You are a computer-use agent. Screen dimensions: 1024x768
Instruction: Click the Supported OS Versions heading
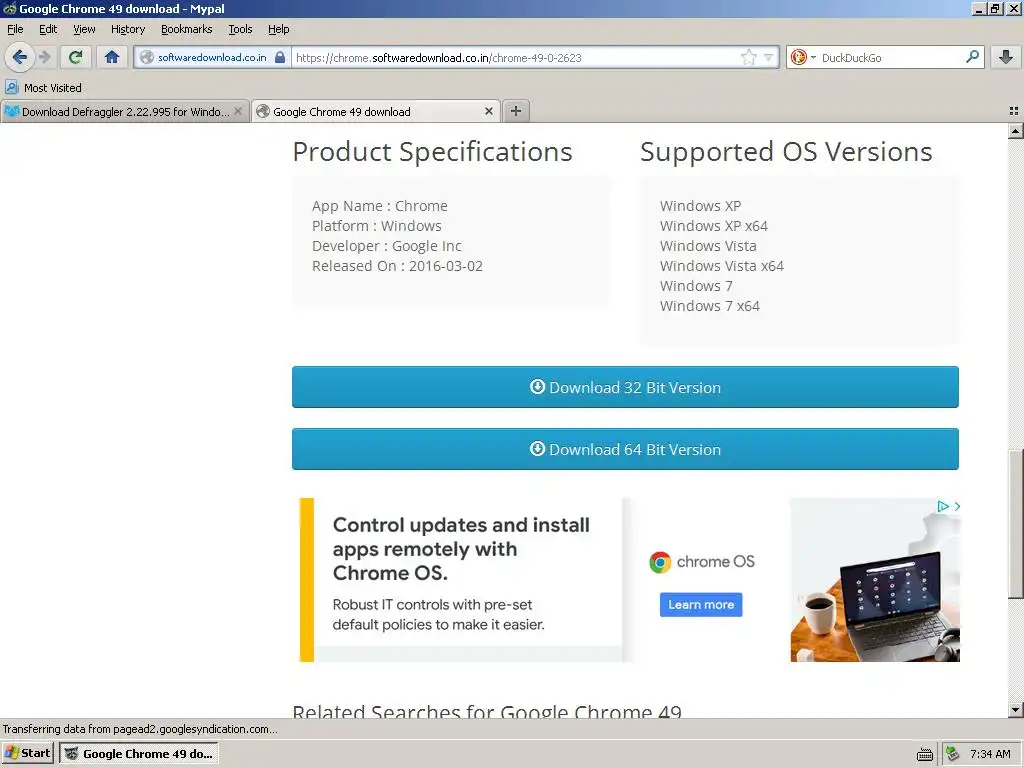(786, 152)
